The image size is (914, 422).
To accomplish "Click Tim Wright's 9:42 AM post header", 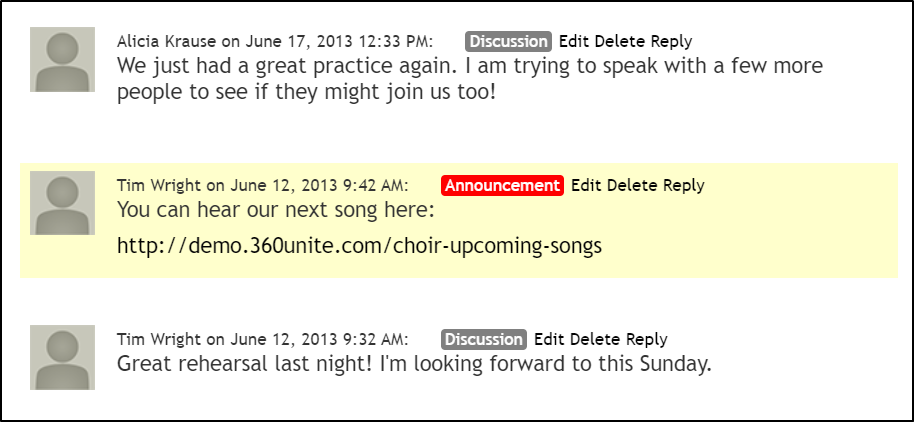I will point(262,185).
